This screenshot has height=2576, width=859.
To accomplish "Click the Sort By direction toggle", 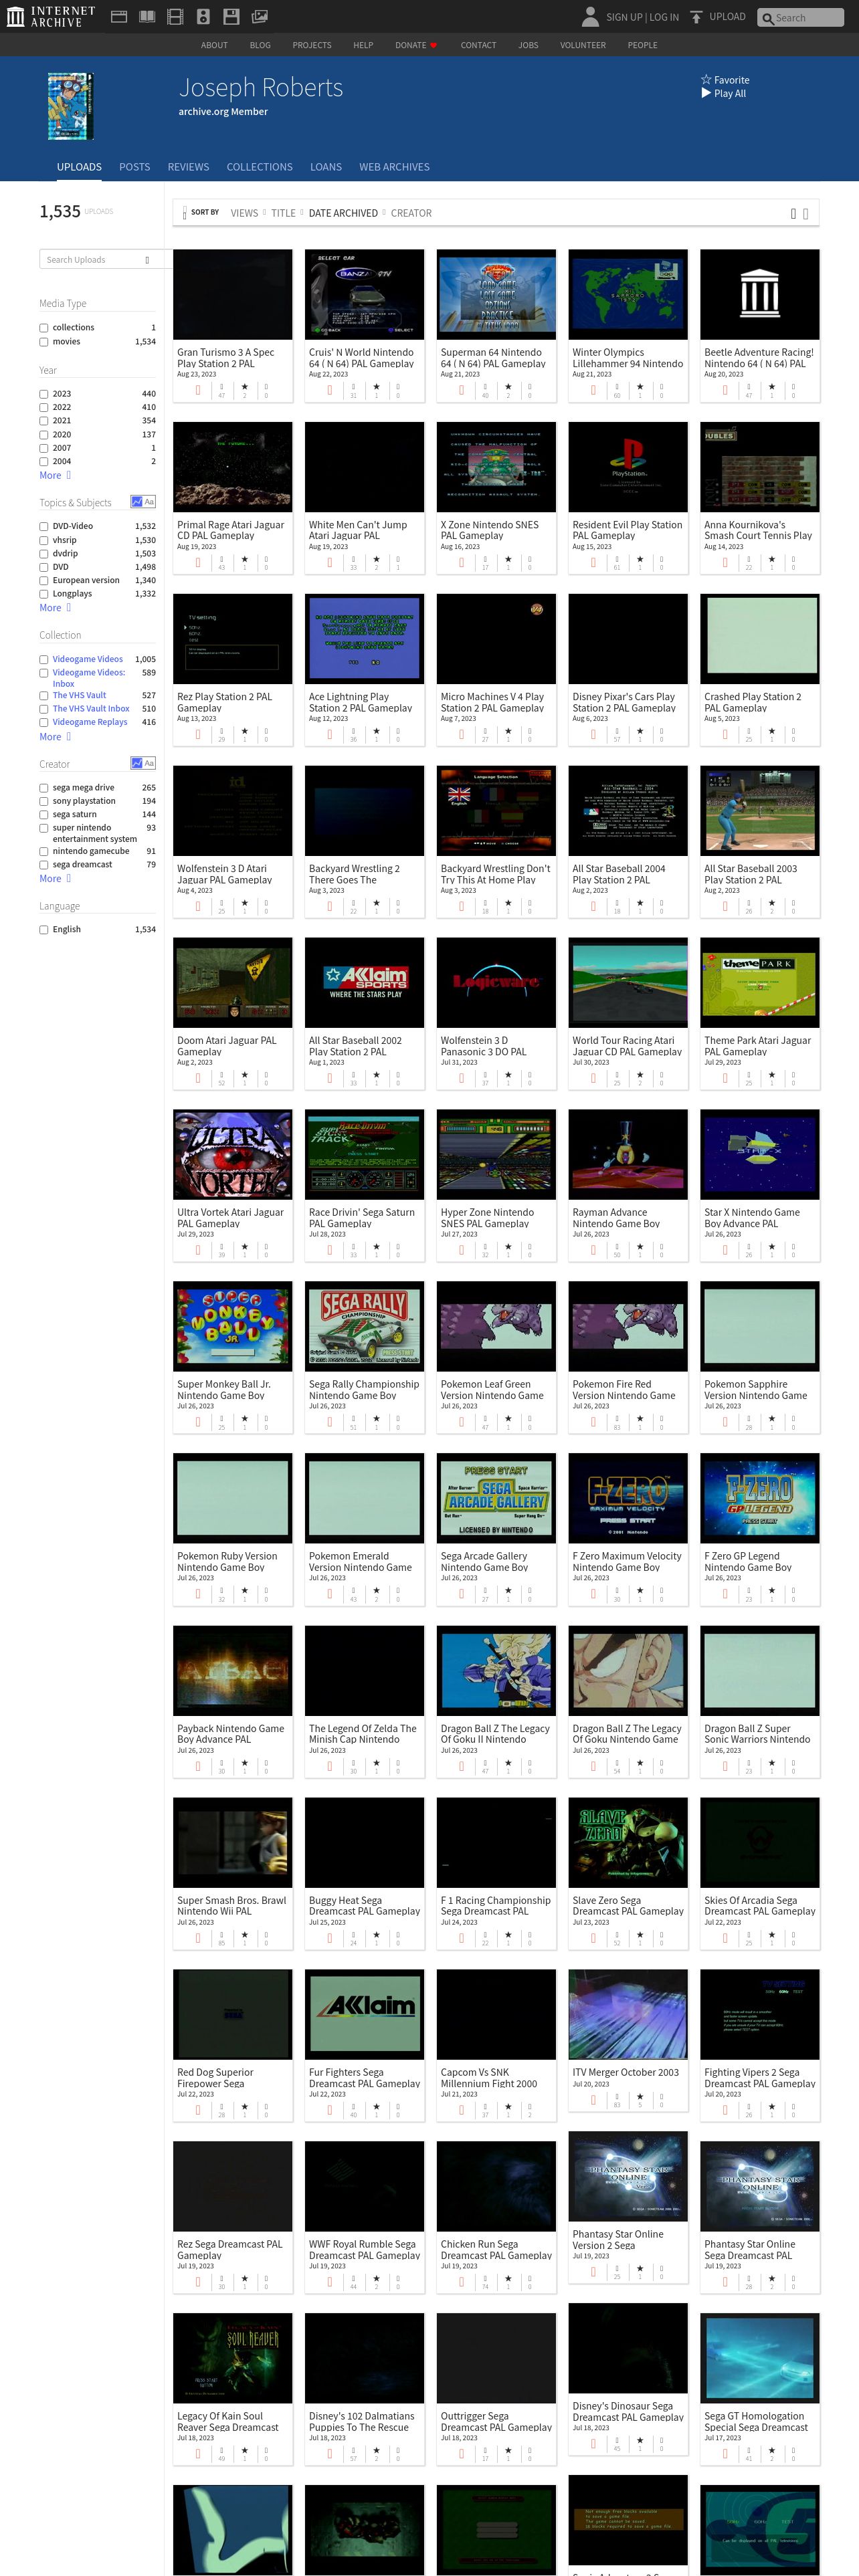I will 185,213.
